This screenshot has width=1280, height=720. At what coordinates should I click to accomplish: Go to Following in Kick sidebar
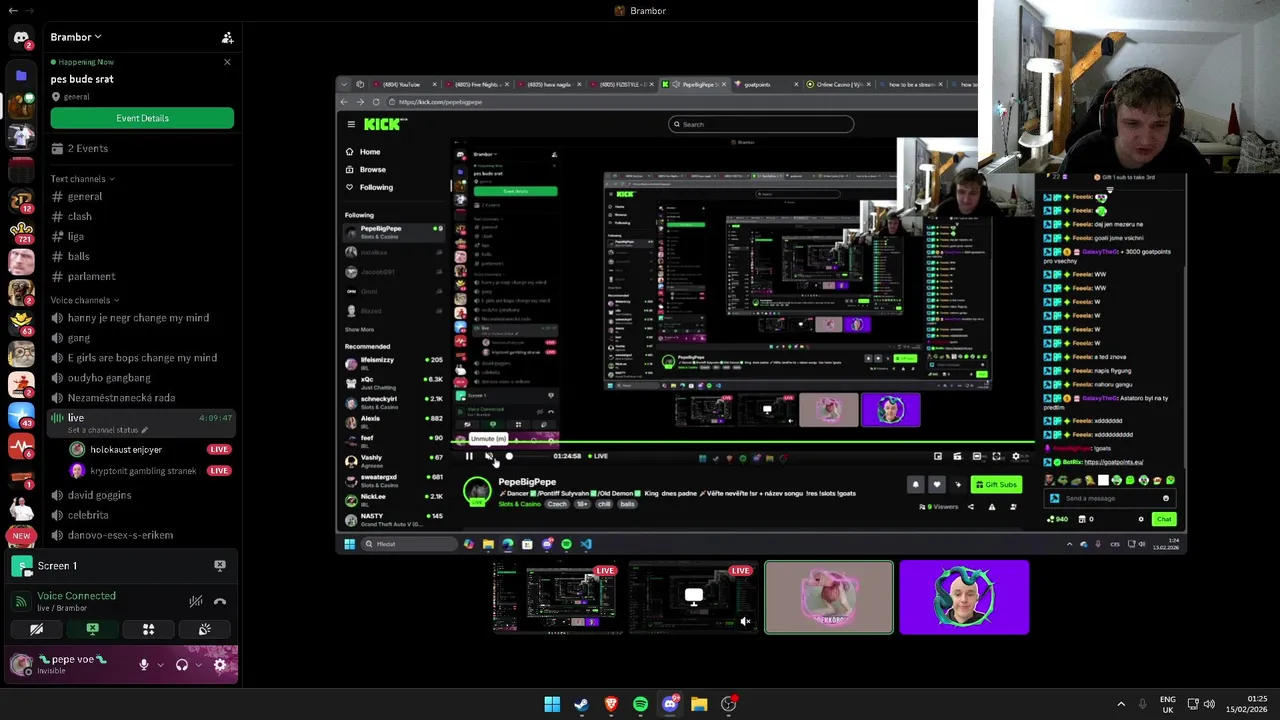pos(369,187)
